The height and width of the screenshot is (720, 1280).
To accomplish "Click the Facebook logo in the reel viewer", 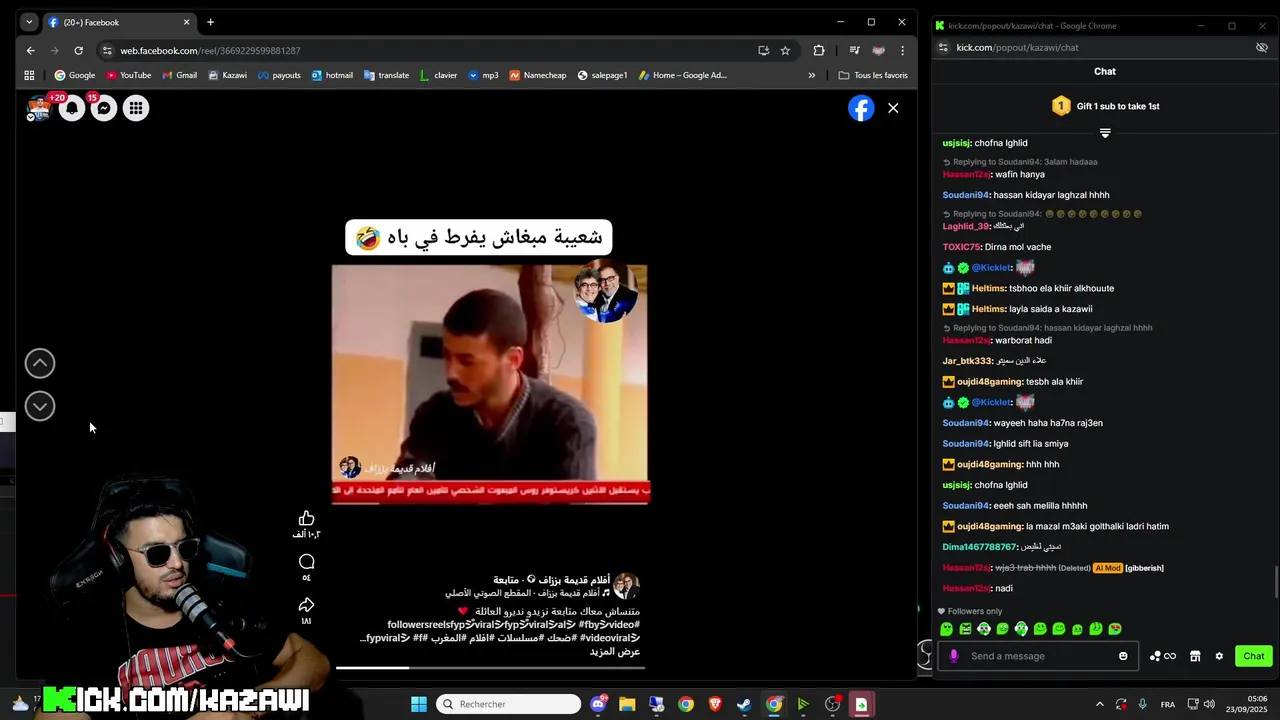I will pos(861,108).
